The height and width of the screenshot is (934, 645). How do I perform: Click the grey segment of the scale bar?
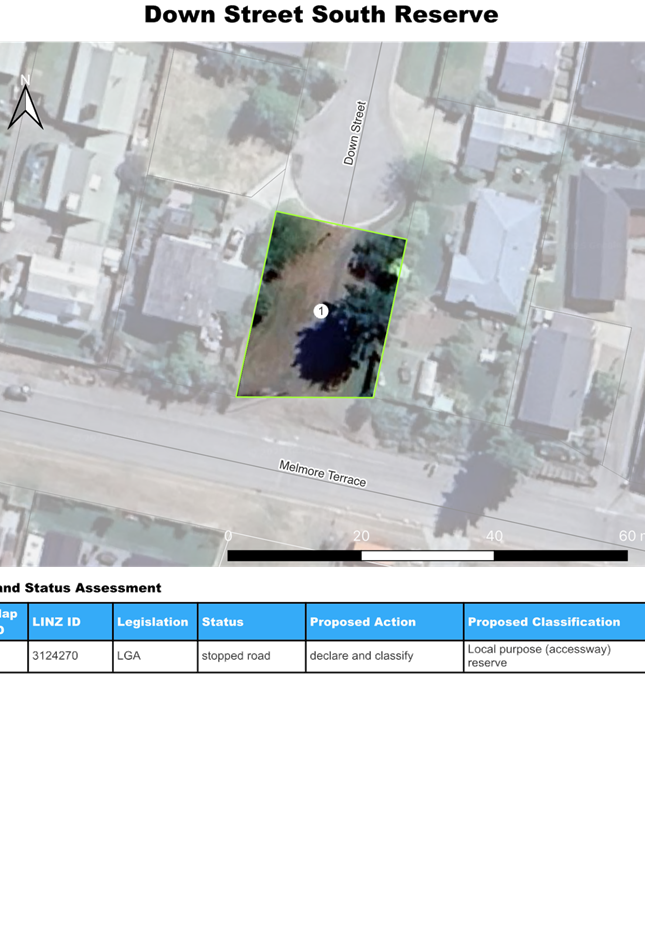coord(427,556)
